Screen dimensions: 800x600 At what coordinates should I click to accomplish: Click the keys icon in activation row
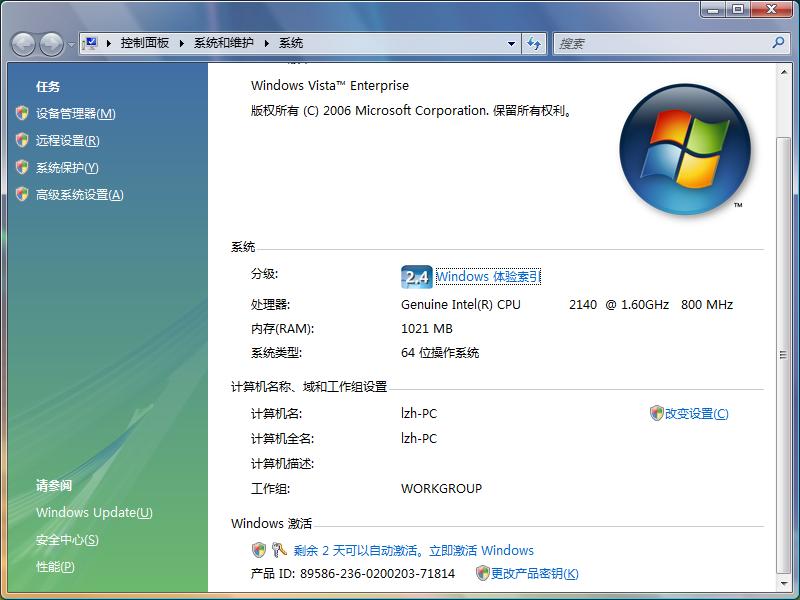[279, 549]
